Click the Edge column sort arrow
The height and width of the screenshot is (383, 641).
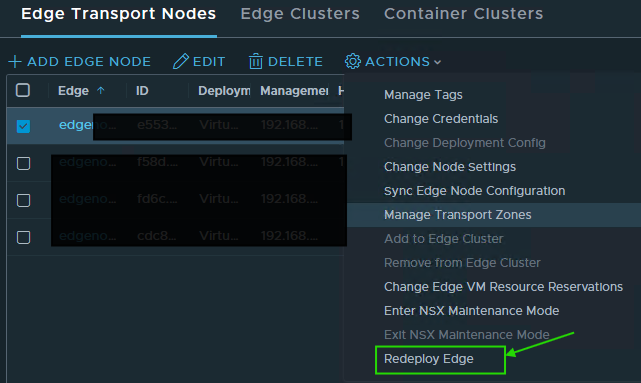(x=101, y=90)
